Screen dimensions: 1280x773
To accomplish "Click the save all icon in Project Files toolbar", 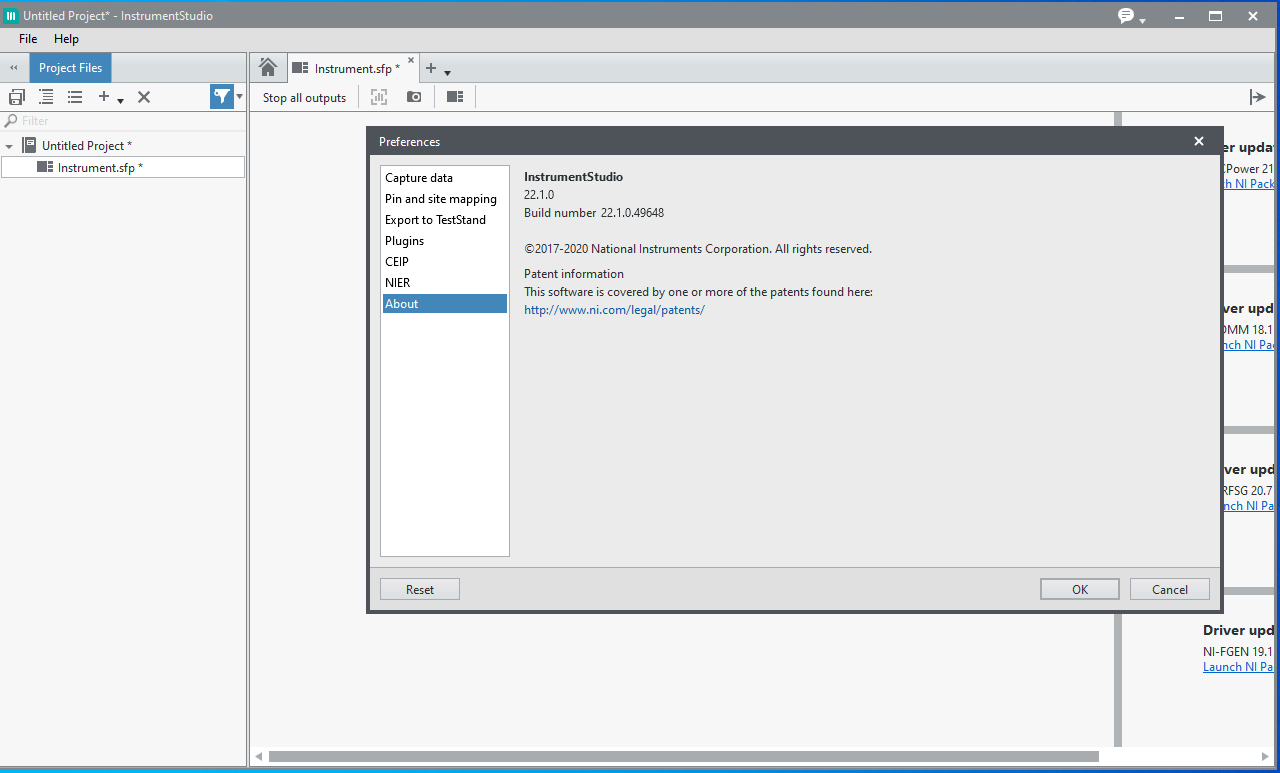I will [16, 97].
